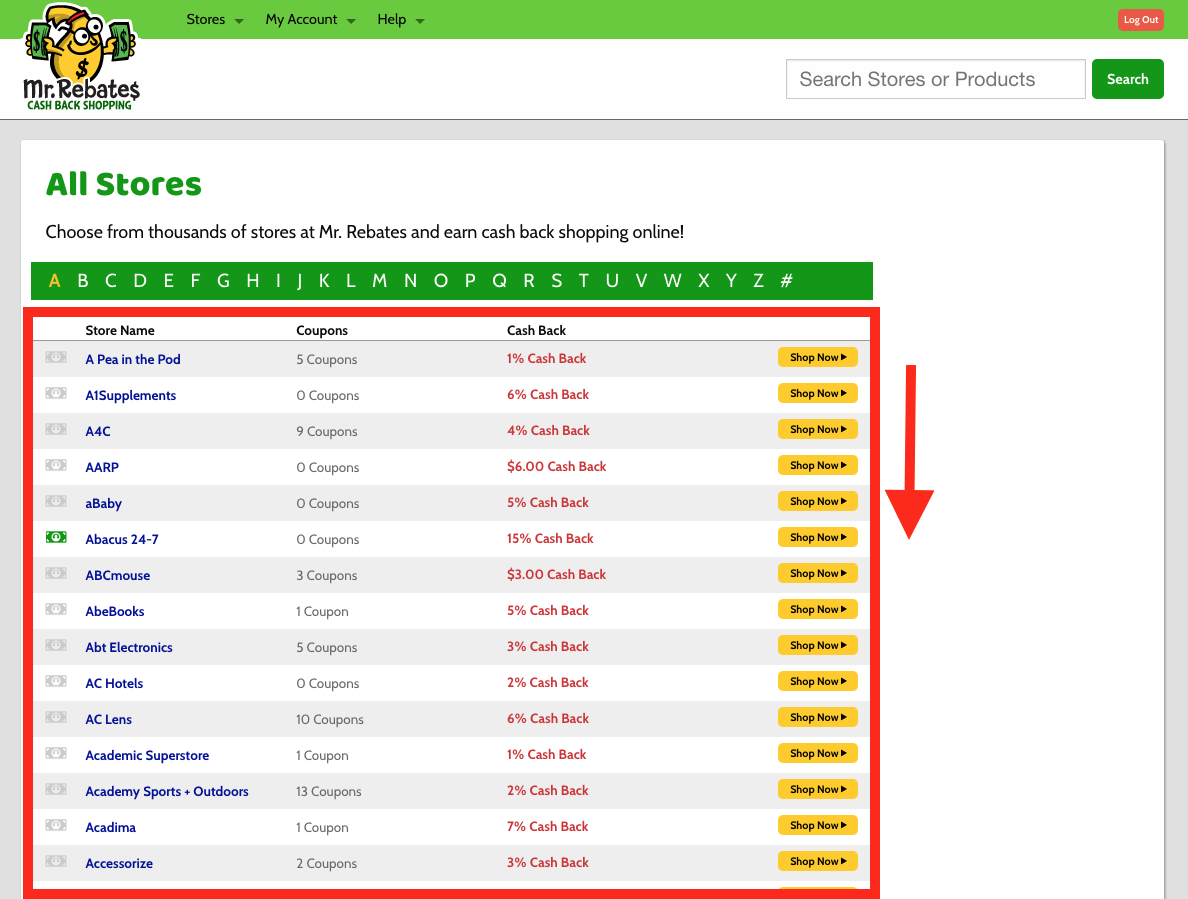The width and height of the screenshot is (1188, 899).
Task: Click the Mr. Rebates logo
Action: tap(81, 57)
